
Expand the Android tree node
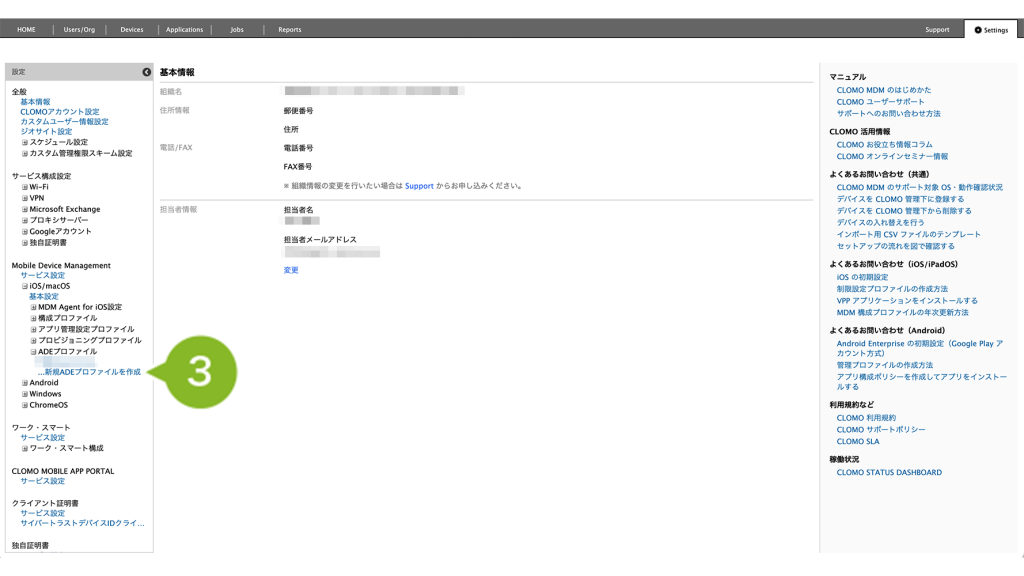[25, 383]
